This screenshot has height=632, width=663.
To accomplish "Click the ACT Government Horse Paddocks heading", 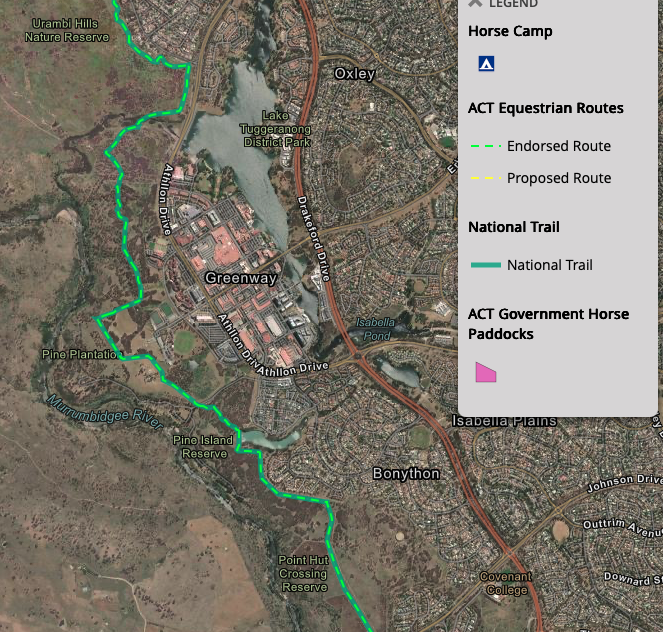I will click(548, 323).
